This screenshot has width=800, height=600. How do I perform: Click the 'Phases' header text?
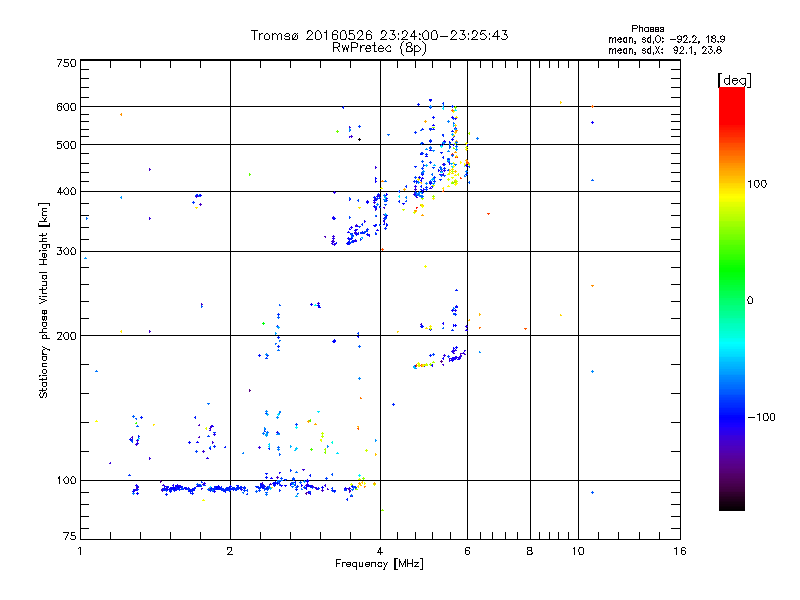[x=647, y=29]
